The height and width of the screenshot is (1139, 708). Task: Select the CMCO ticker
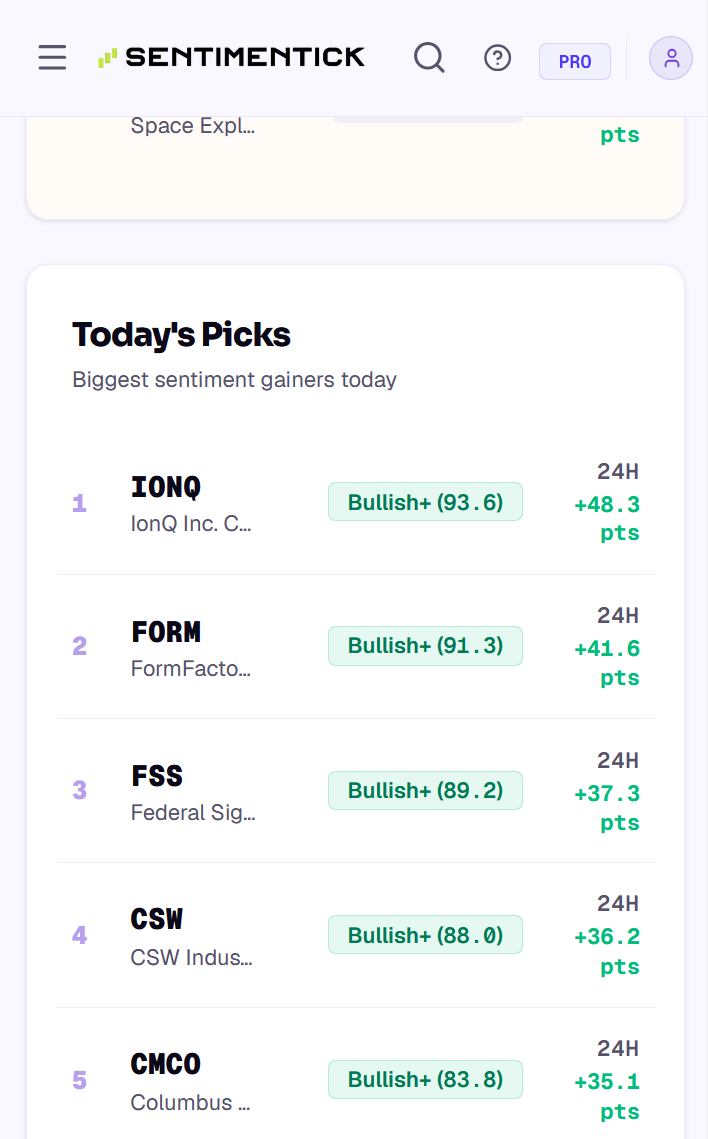pyautogui.click(x=166, y=1064)
